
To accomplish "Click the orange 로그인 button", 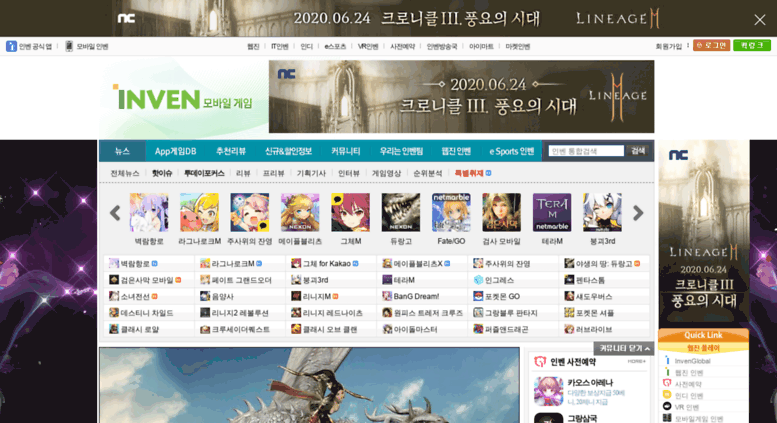I will click(711, 46).
